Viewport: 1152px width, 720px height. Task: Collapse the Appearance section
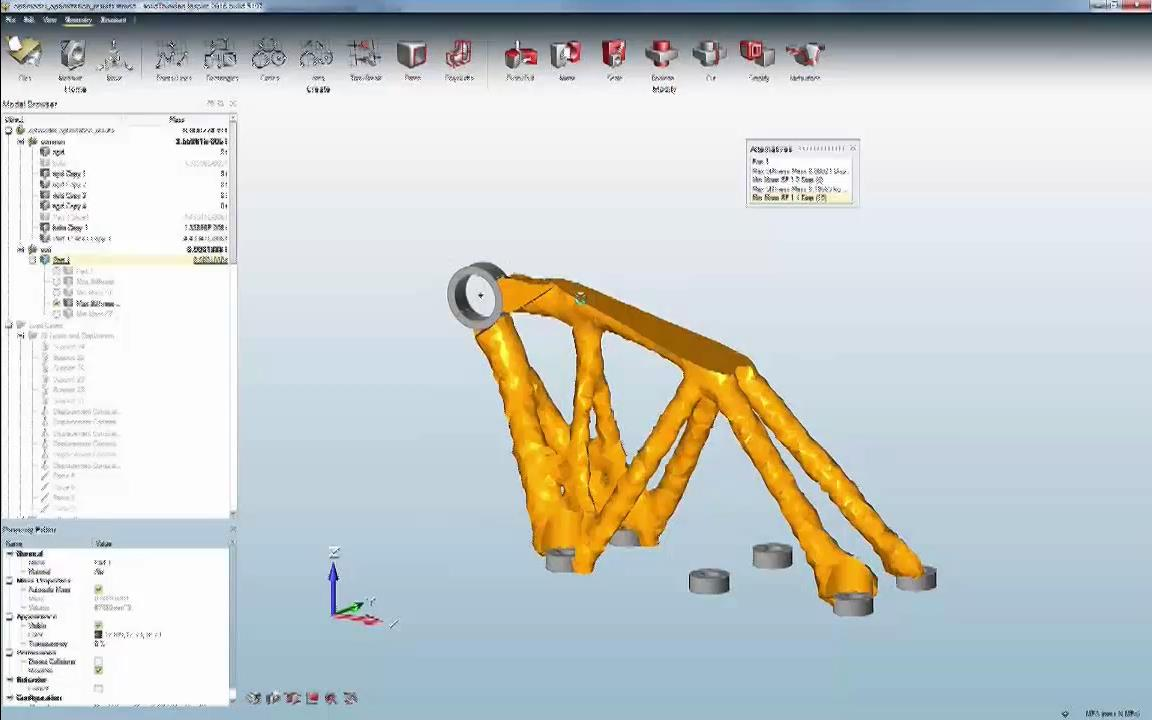10,617
